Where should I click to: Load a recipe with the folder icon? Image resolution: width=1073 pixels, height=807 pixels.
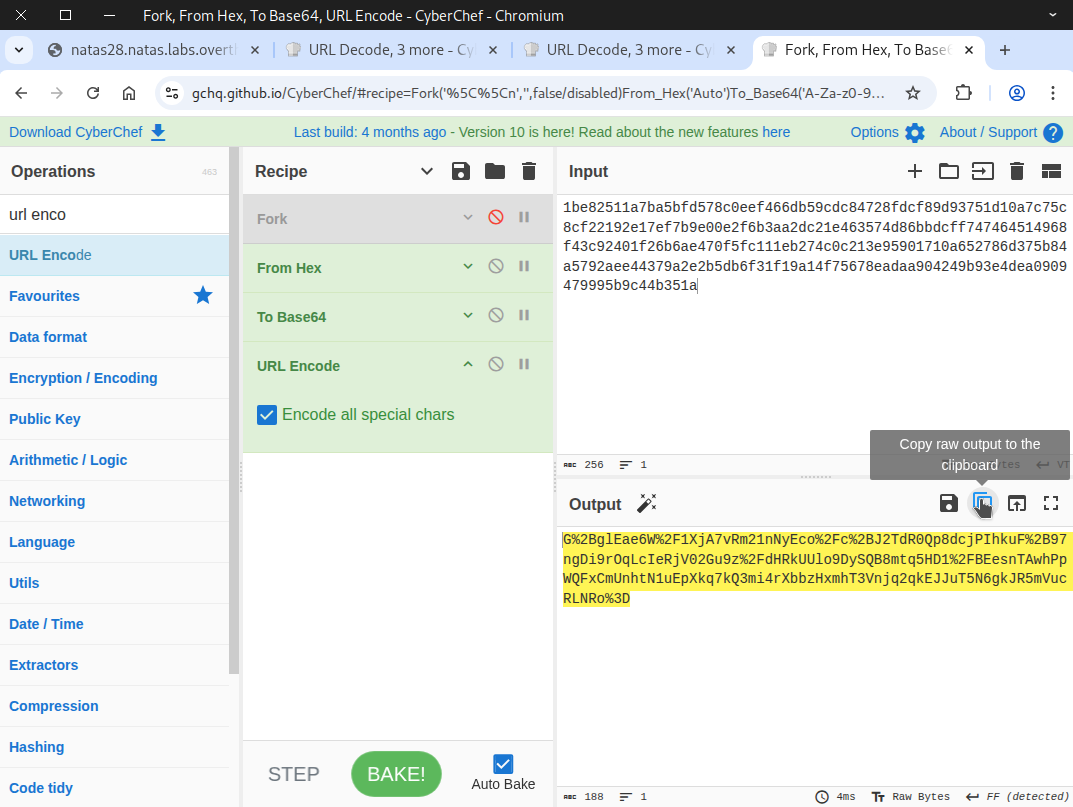point(495,171)
